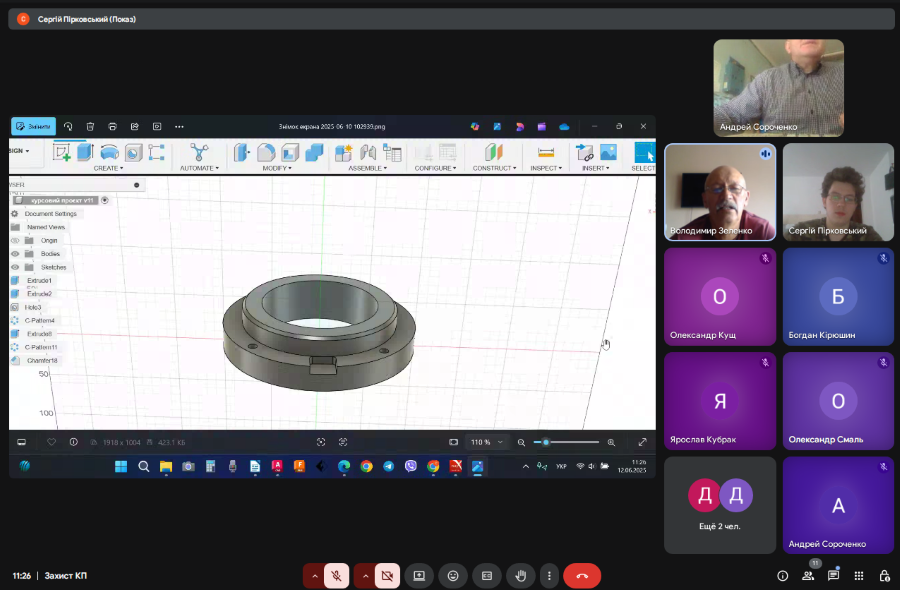Image resolution: width=900 pixels, height=590 pixels.
Task: Click the Offset Plane icon above CONSTRUCT
Action: 494,152
